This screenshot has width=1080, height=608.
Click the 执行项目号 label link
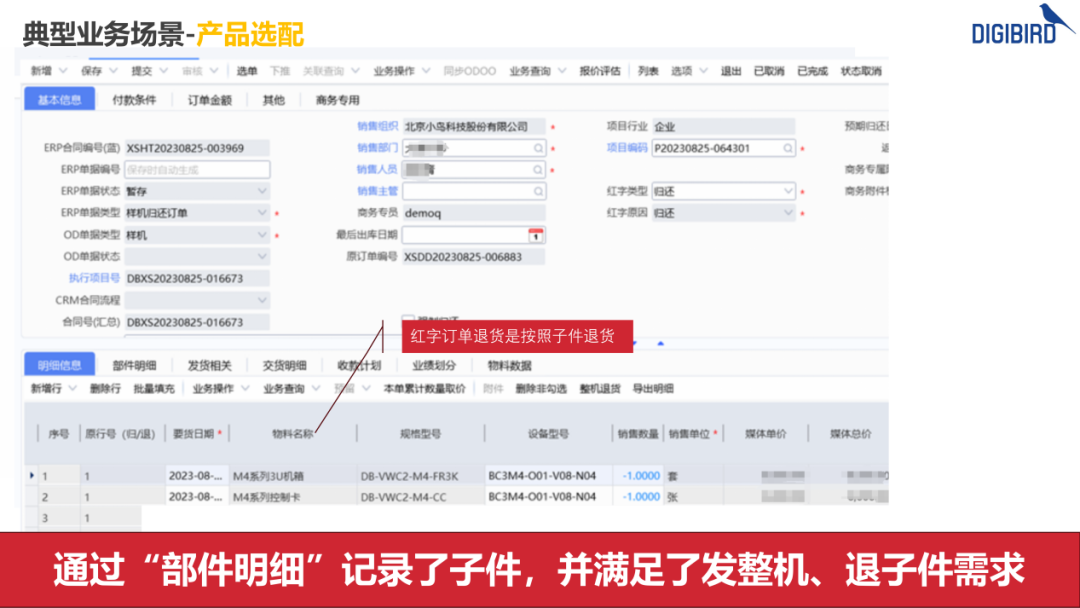tap(94, 278)
